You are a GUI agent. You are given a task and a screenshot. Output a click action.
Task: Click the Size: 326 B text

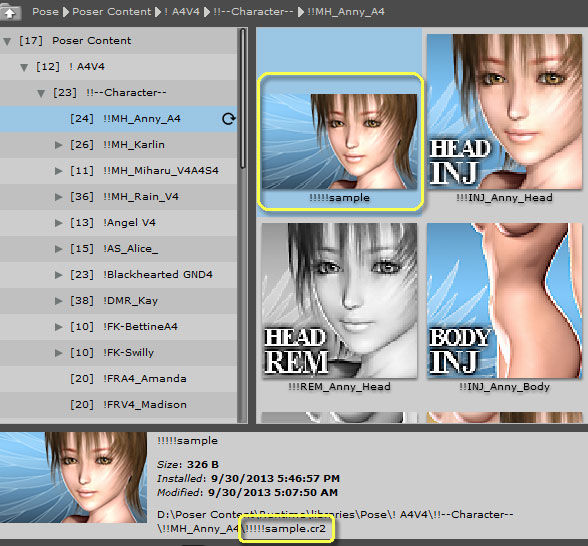click(188, 465)
